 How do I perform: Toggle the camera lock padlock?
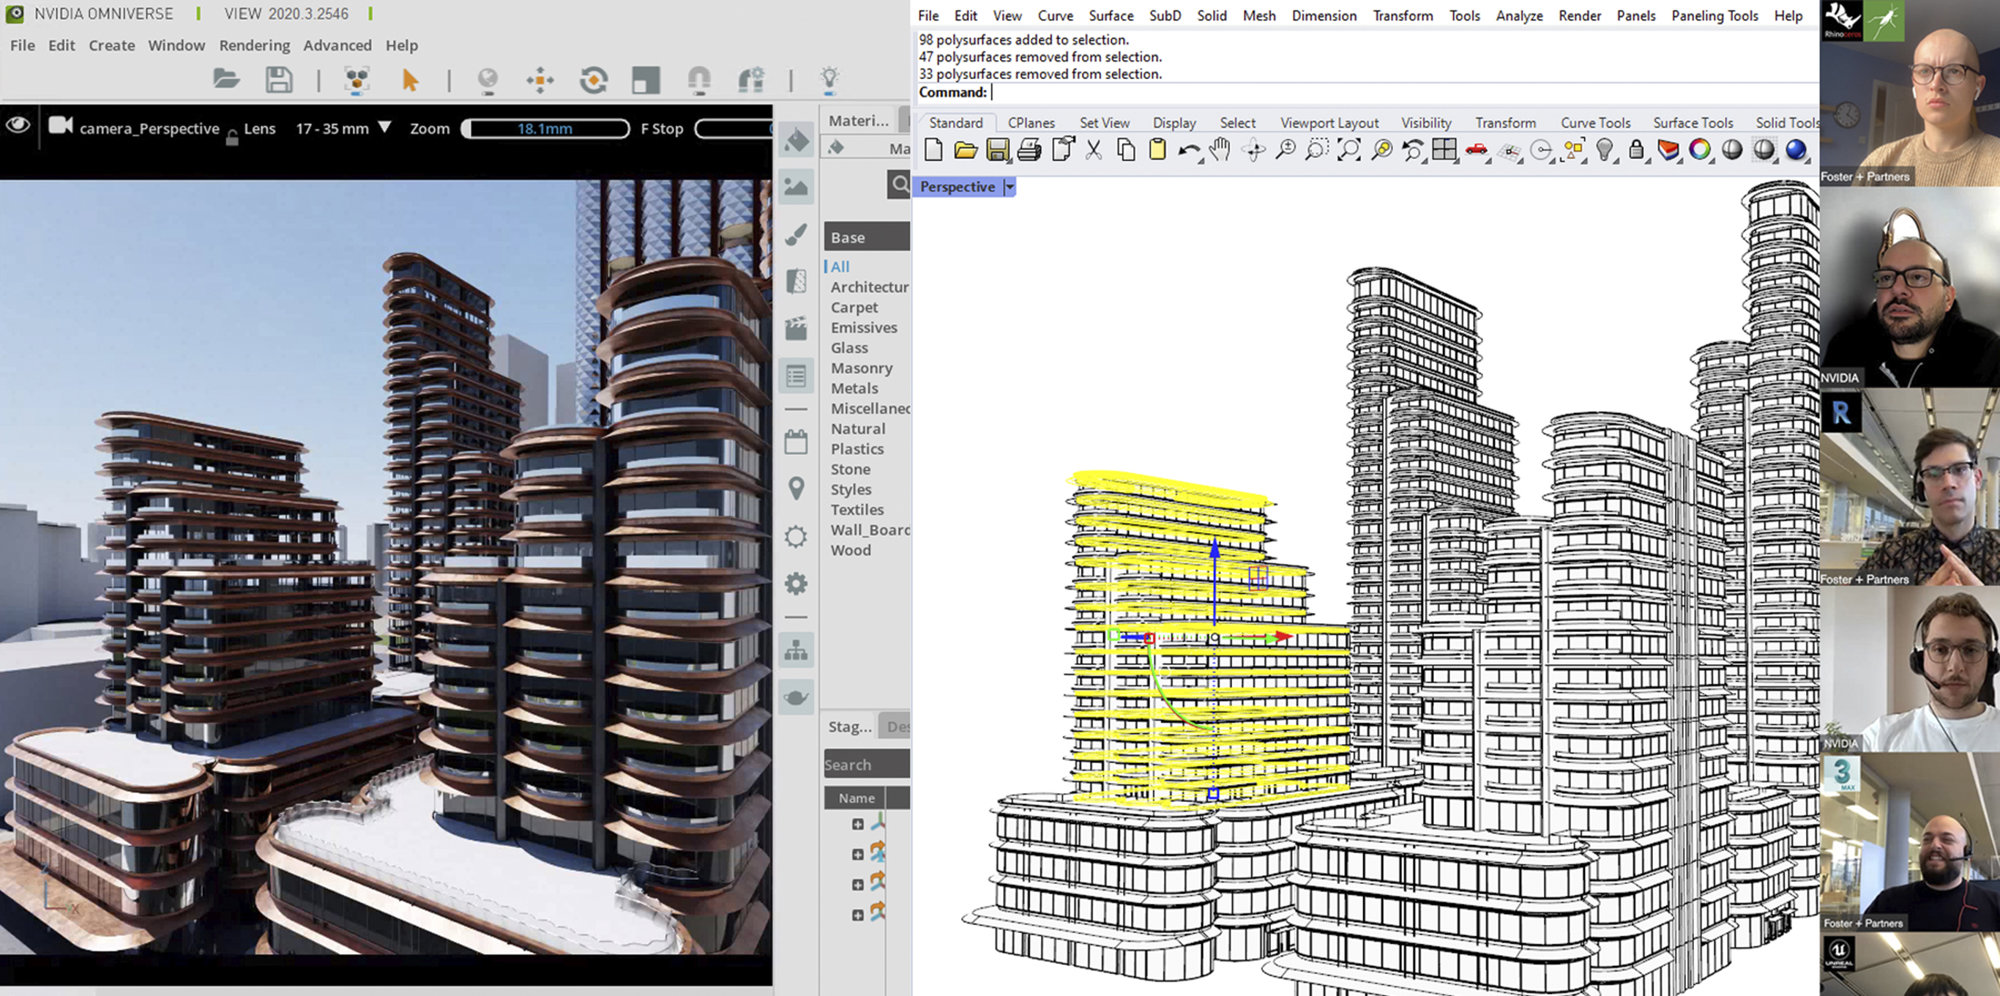click(232, 139)
